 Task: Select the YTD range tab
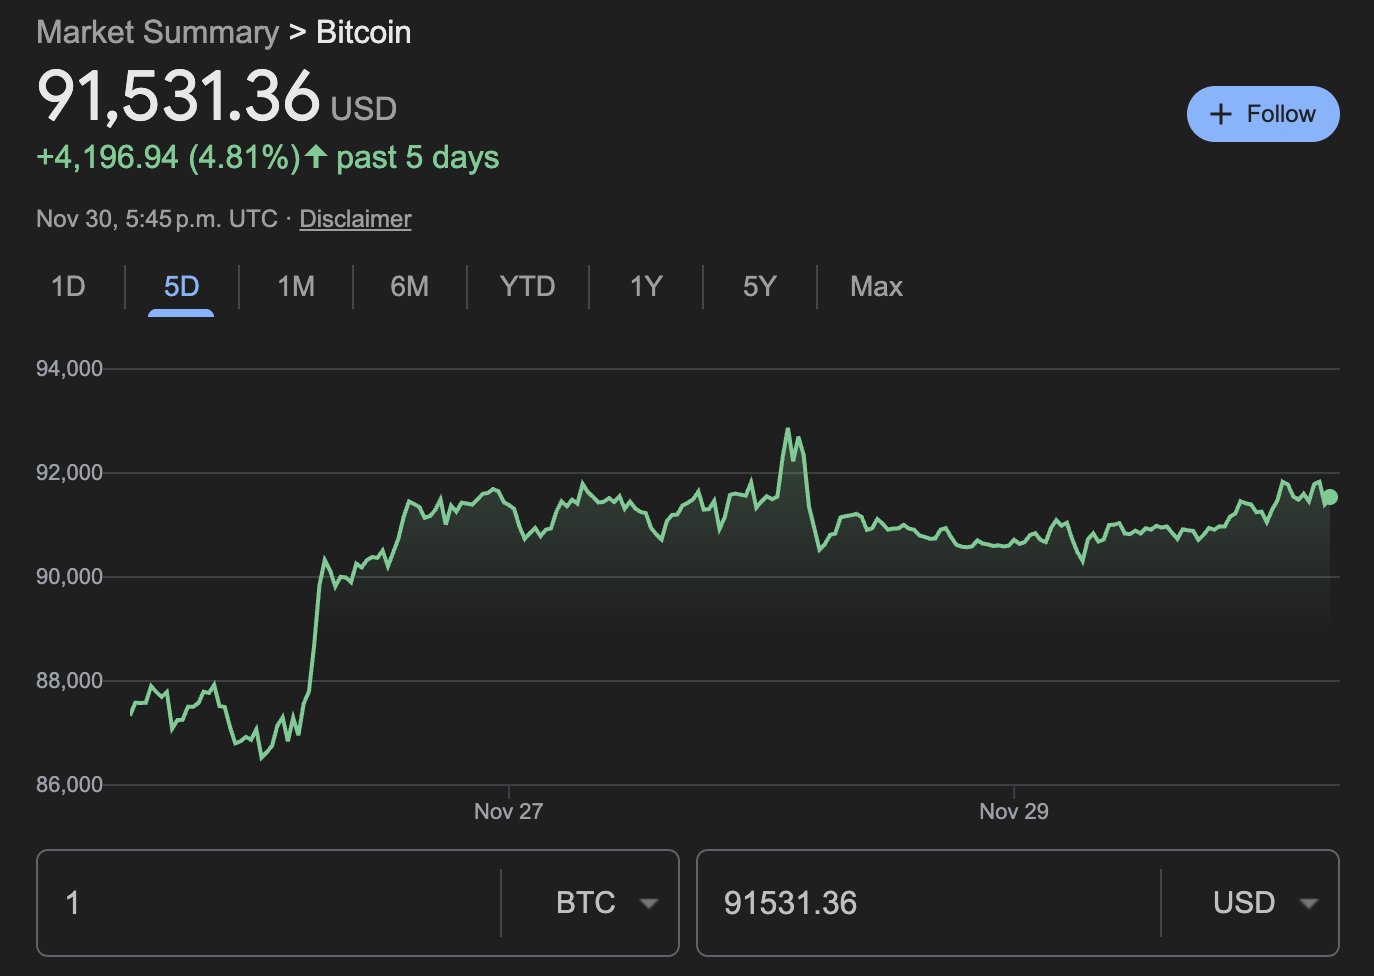[527, 287]
